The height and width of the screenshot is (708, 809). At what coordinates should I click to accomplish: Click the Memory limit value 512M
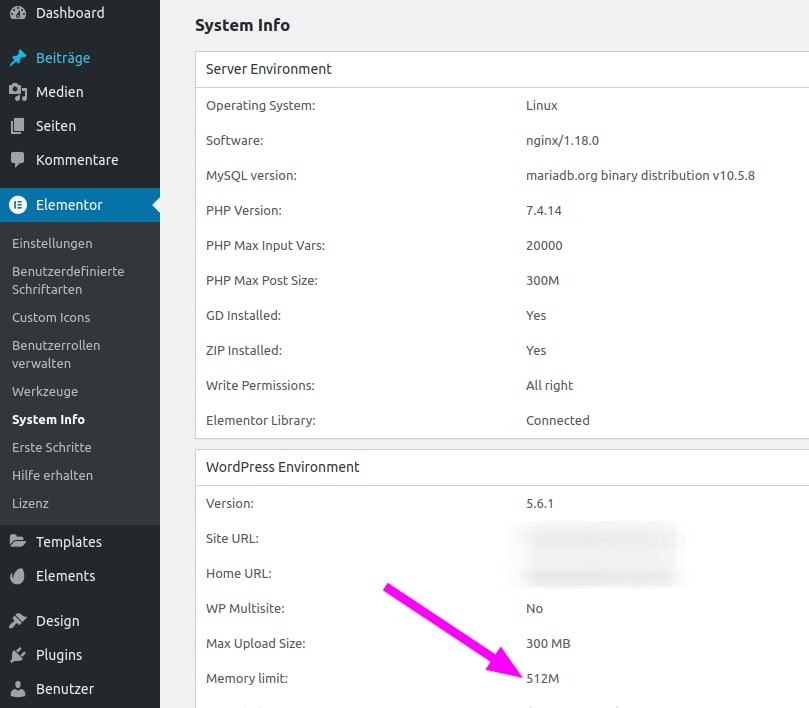click(543, 679)
